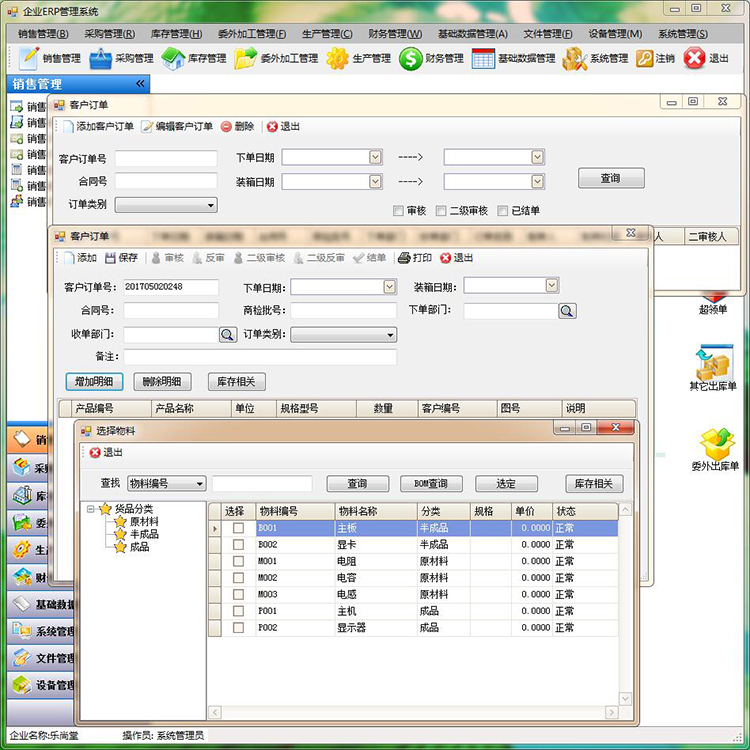Click 编辑客户订单 toolbar item
The width and height of the screenshot is (750, 750).
click(x=177, y=126)
